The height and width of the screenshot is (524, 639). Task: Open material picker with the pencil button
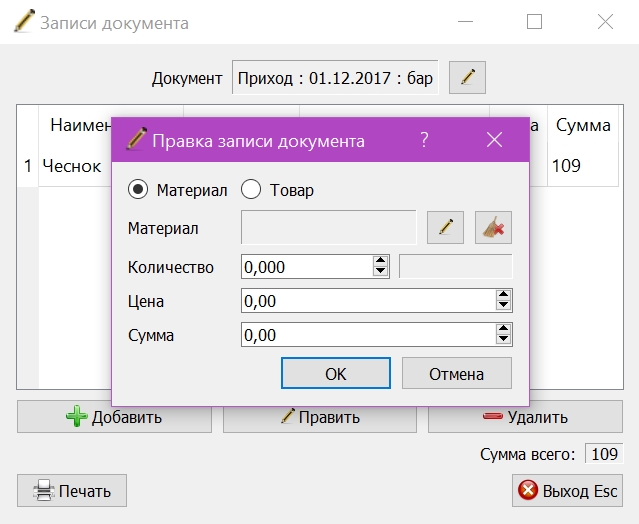(445, 227)
